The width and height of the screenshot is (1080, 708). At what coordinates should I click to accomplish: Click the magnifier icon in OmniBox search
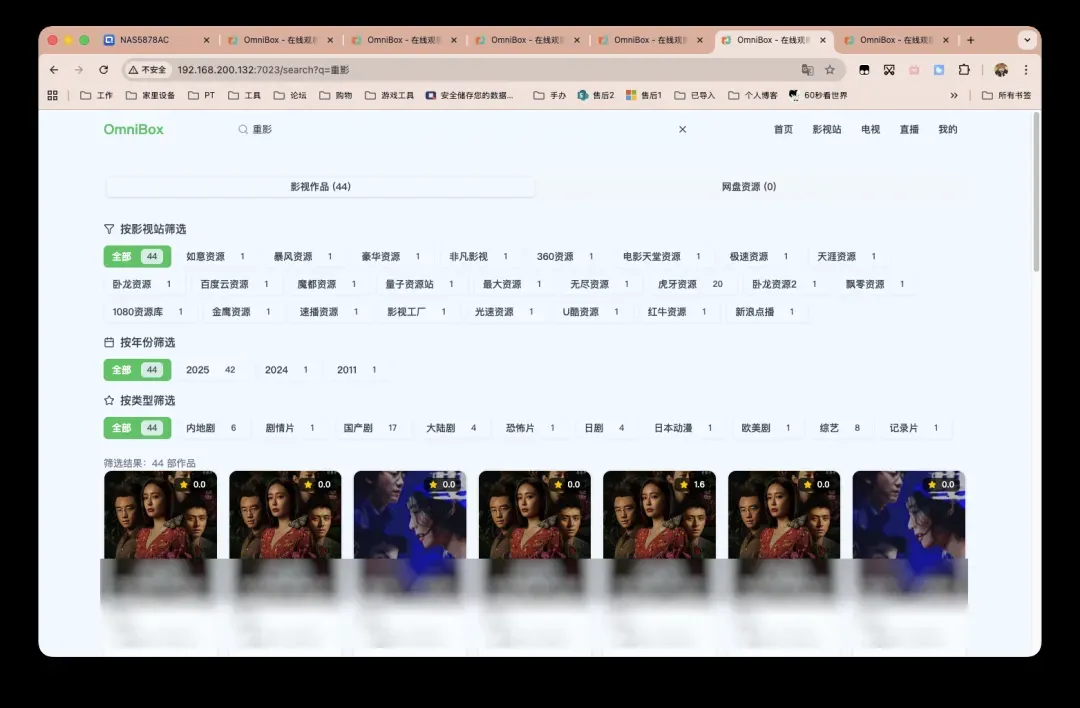tap(242, 129)
